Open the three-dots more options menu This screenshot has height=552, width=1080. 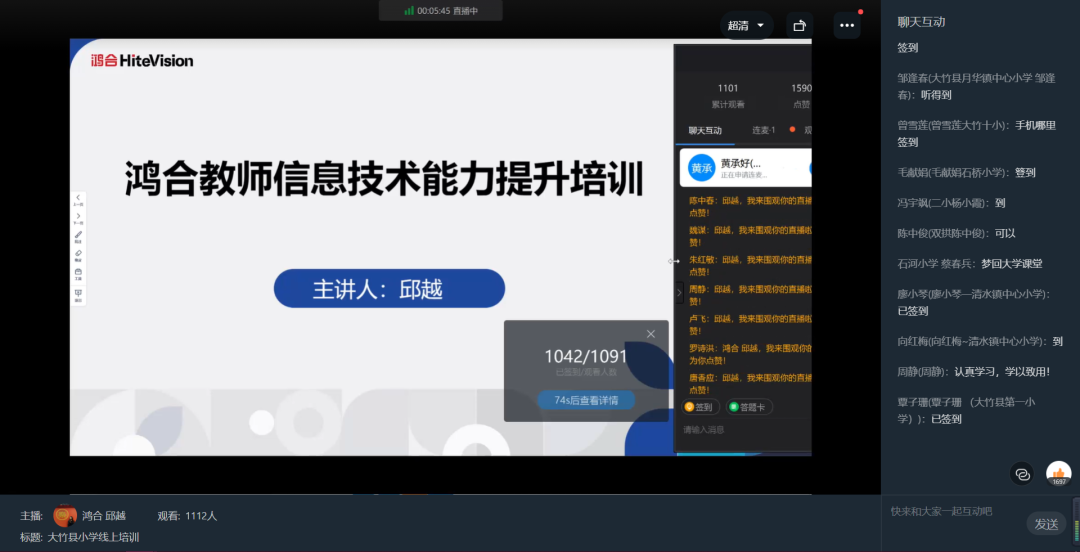pyautogui.click(x=847, y=26)
